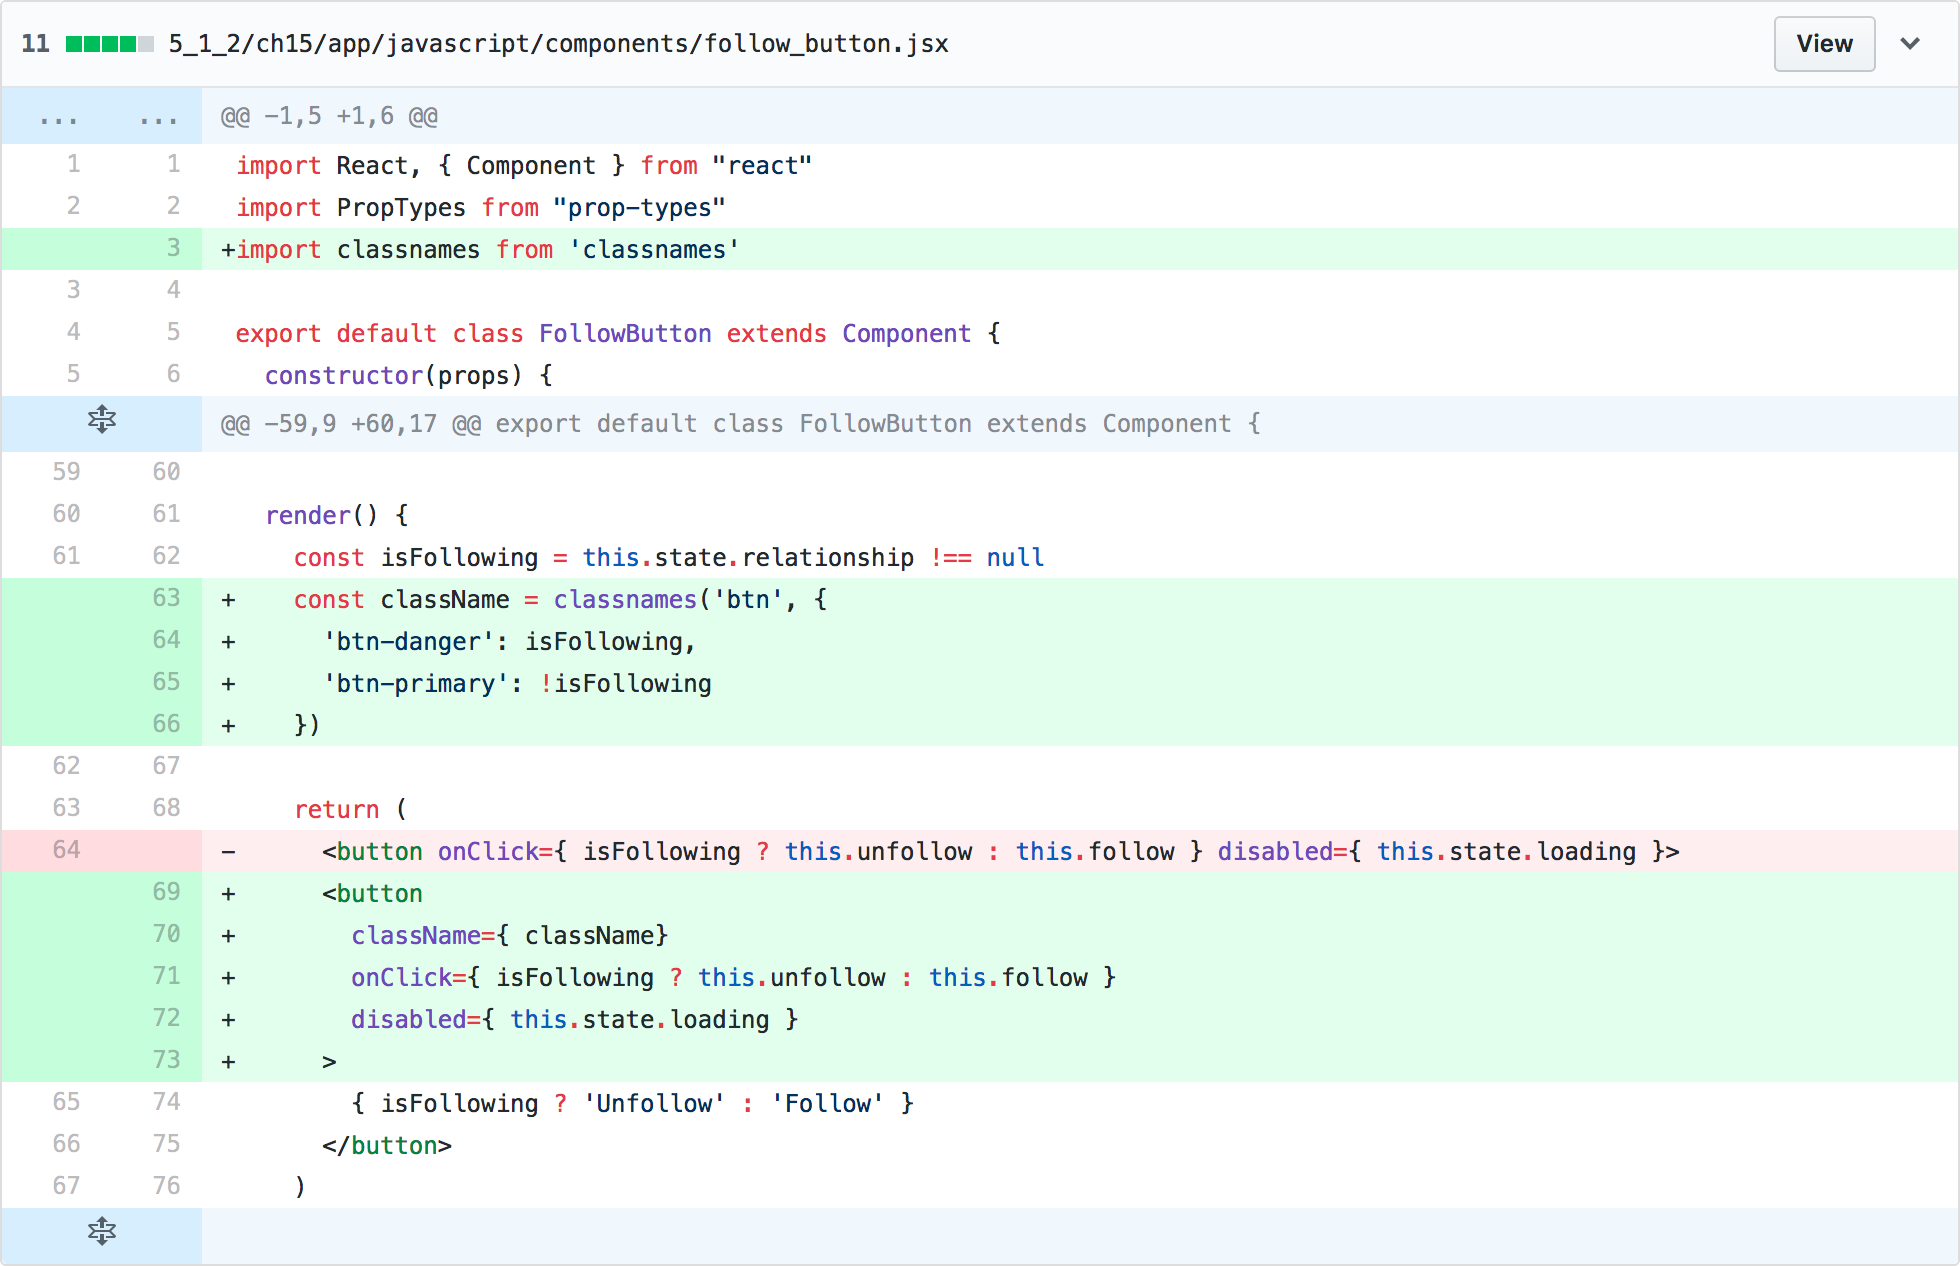Image resolution: width=1960 pixels, height=1266 pixels.
Task: Expand hidden lines above line 59
Action: click(x=101, y=421)
